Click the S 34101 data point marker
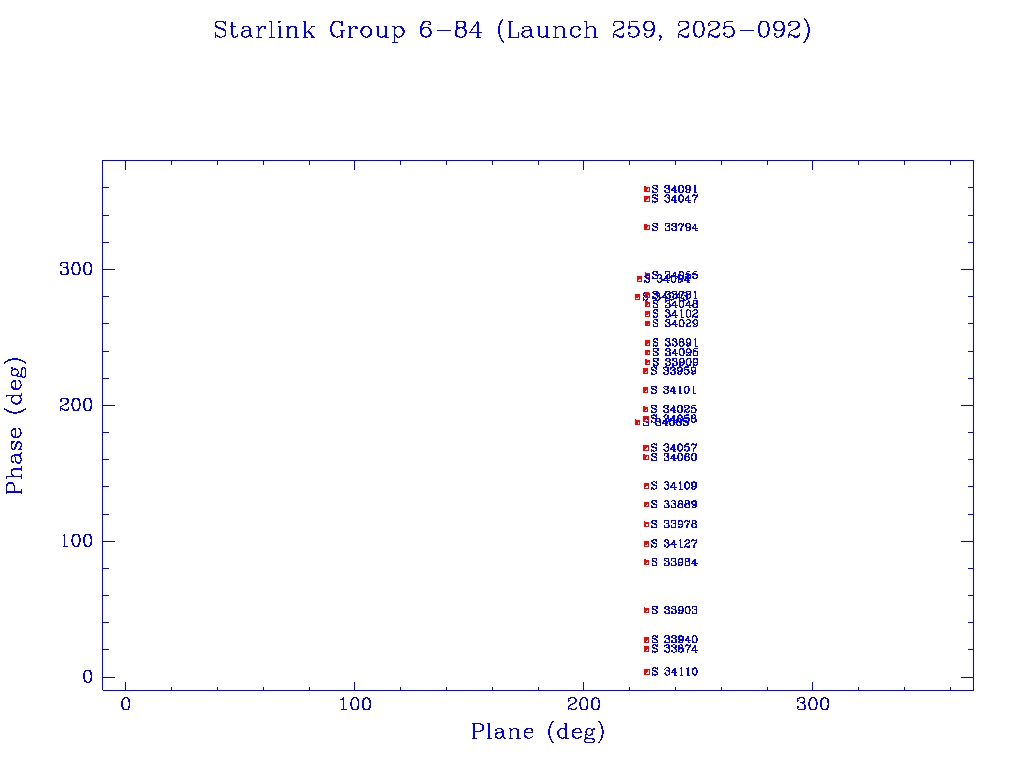1024x768 pixels. point(646,390)
